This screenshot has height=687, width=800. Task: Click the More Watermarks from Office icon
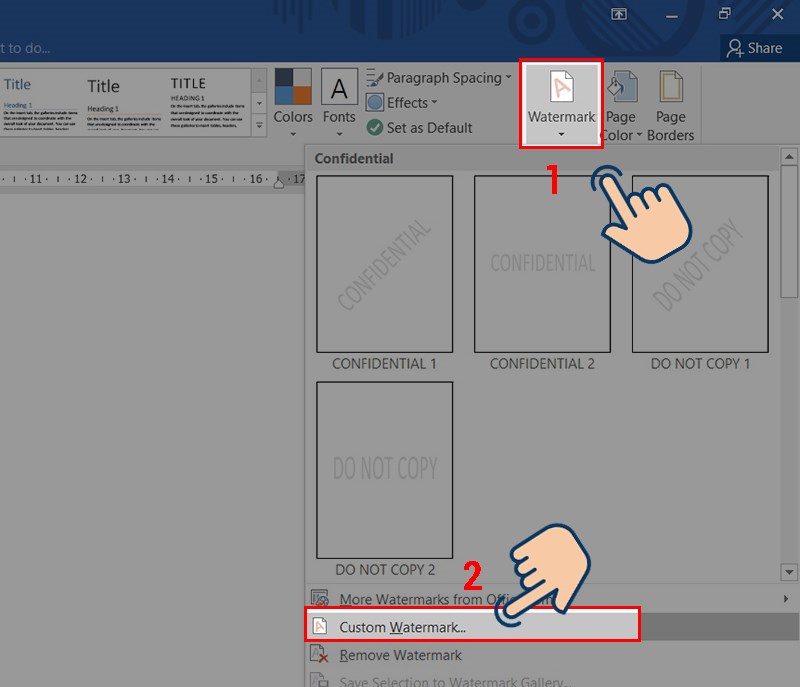320,598
